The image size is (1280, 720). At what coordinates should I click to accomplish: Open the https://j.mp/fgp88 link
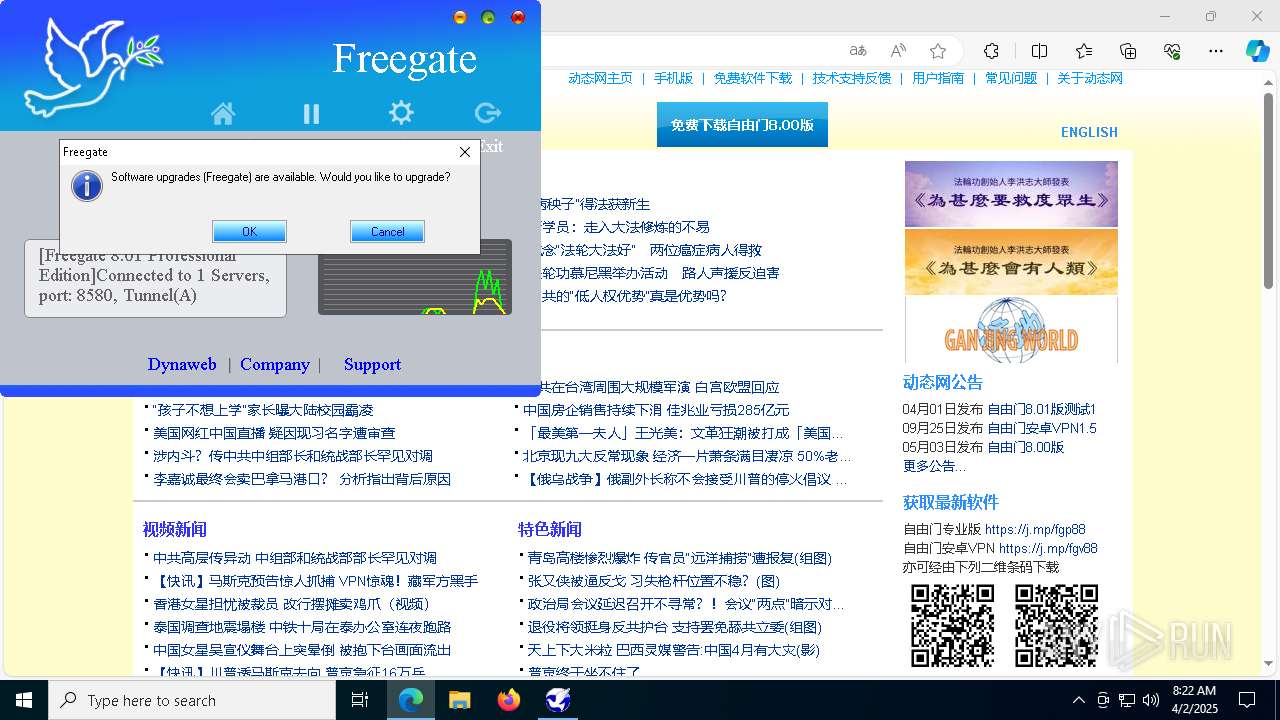point(1035,530)
